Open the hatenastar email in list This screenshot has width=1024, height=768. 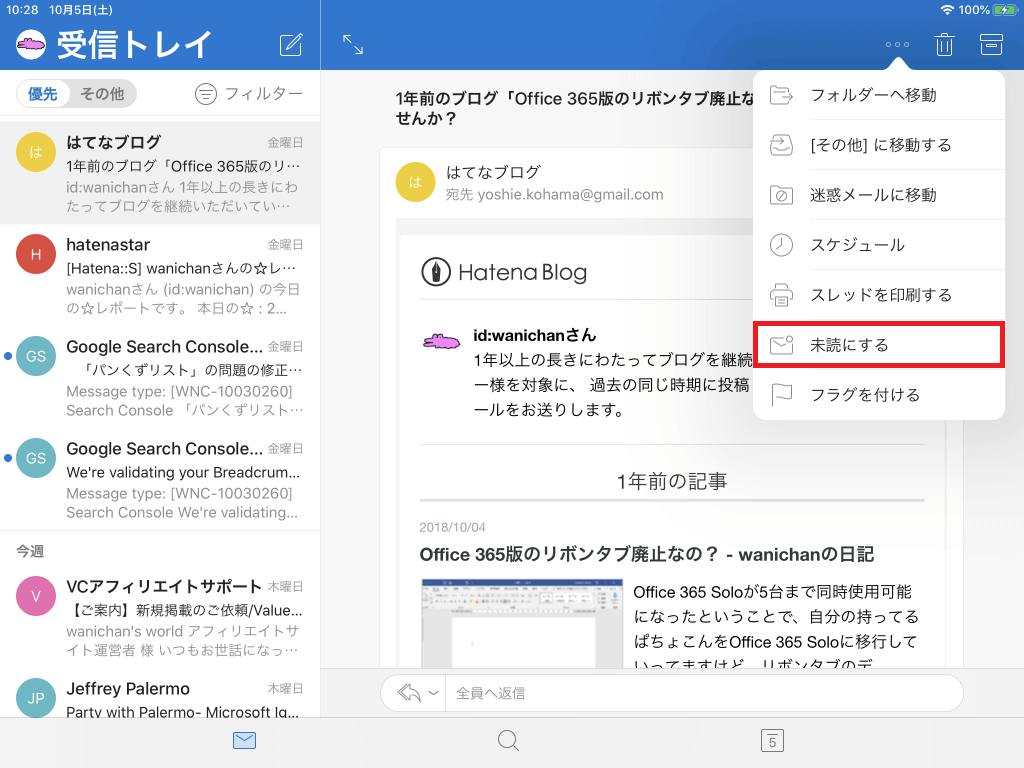coord(160,276)
